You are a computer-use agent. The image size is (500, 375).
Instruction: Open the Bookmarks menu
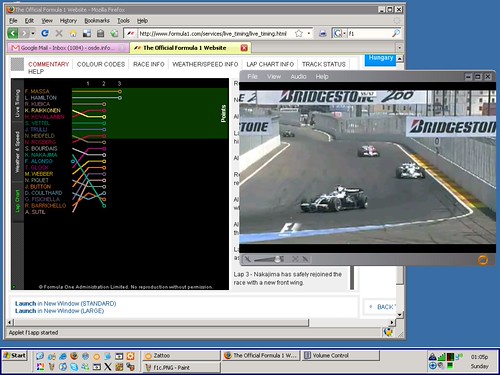(x=97, y=21)
